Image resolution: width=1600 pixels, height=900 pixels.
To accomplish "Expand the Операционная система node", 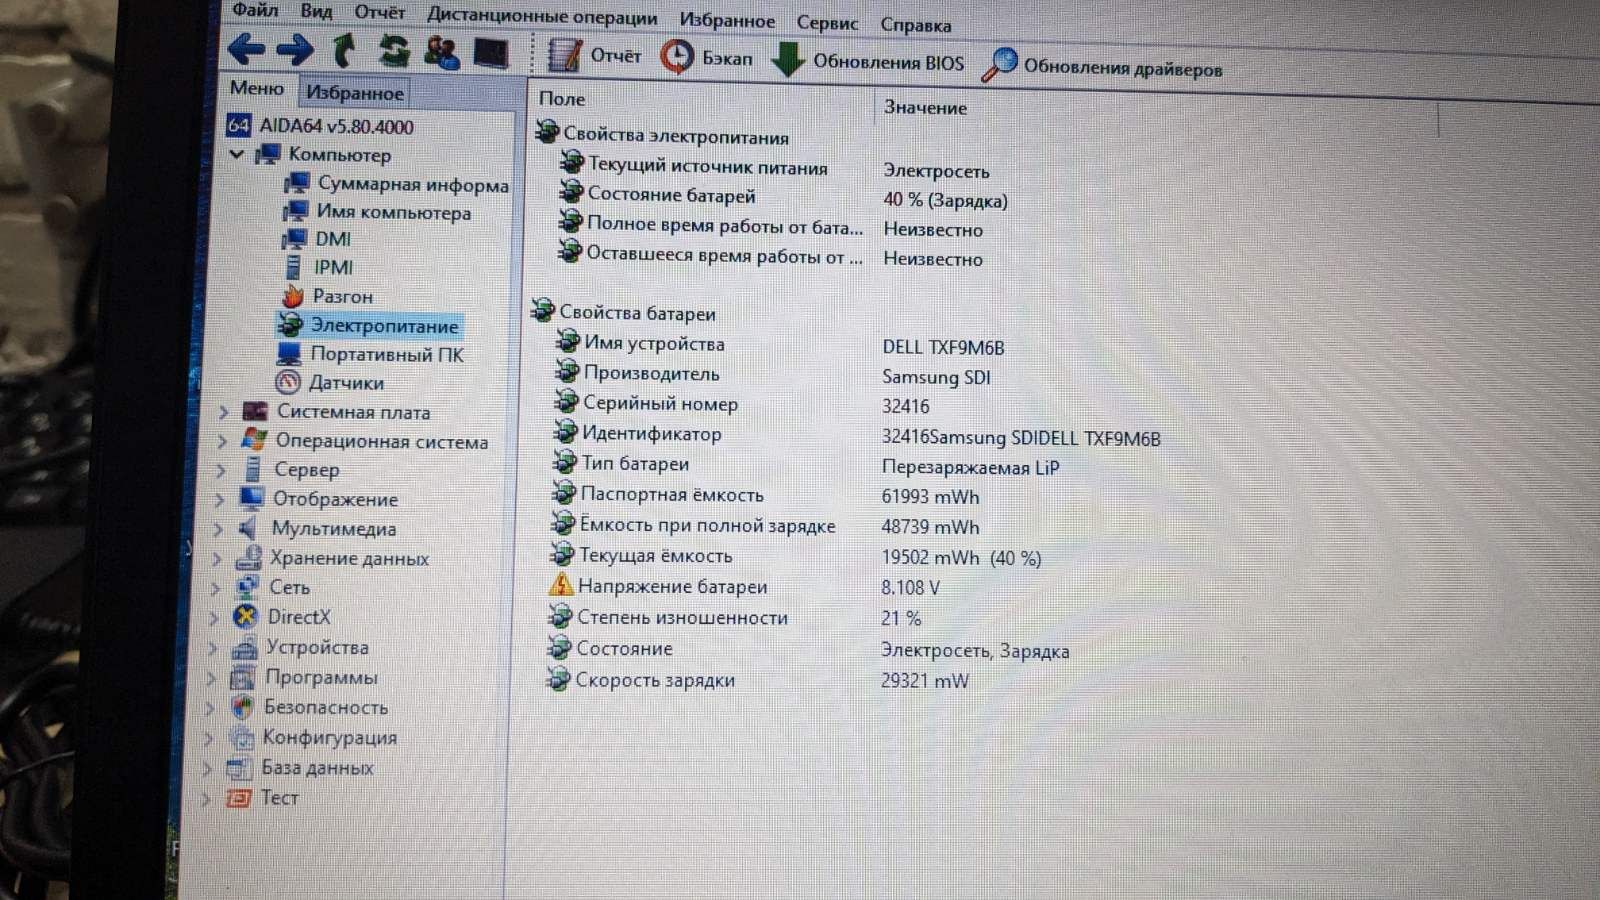I will [x=222, y=440].
